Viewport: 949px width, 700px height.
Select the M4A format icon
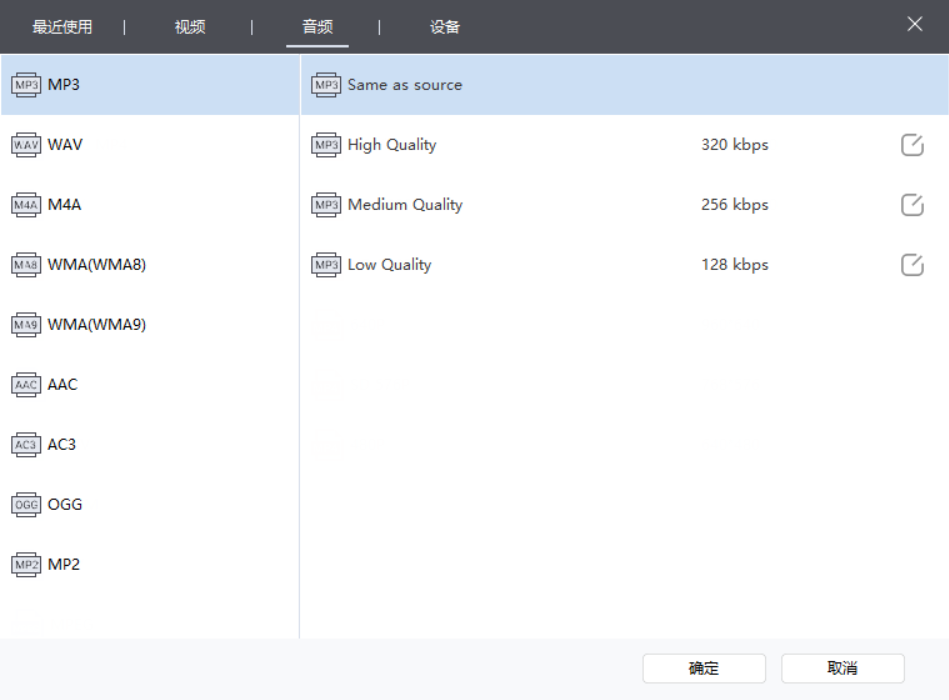(26, 205)
